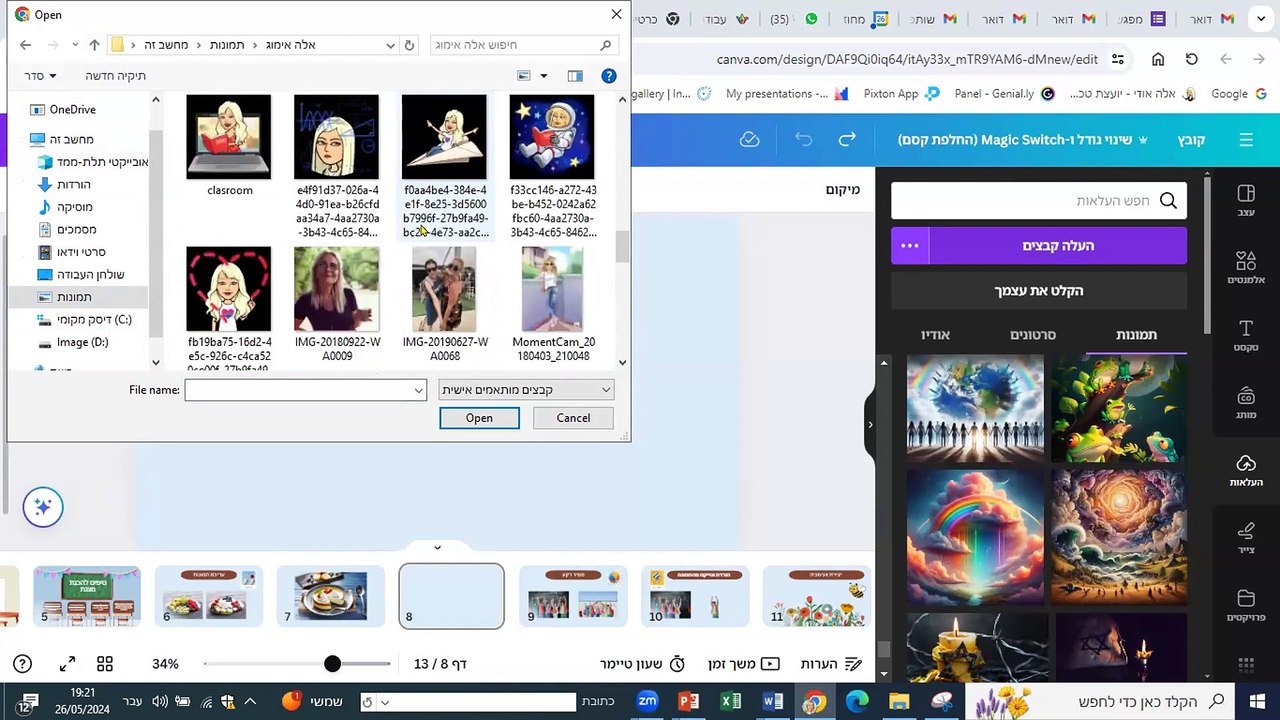Screen dimensions: 1280x720
Task: Switch to the תמונות images tab in uploads
Action: point(1136,335)
